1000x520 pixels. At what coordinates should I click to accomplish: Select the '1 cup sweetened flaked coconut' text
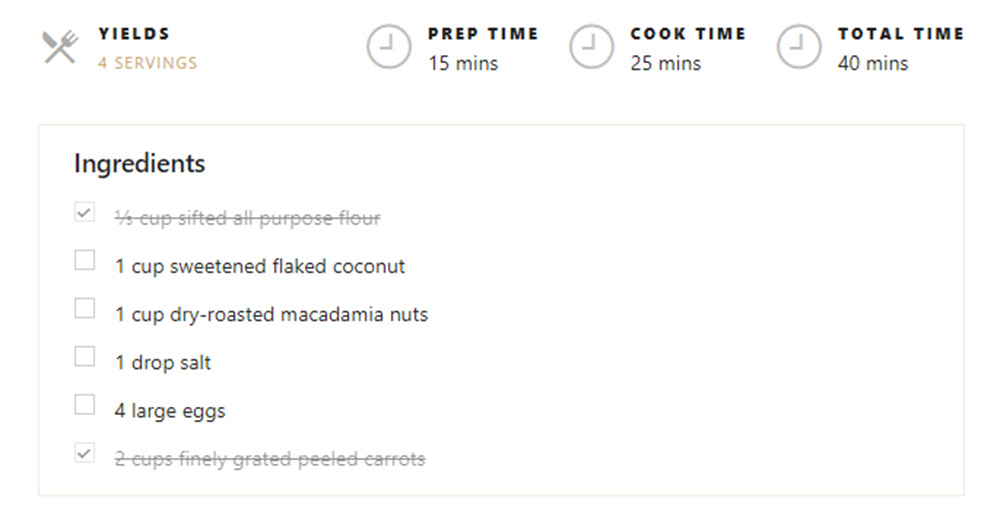tap(260, 266)
